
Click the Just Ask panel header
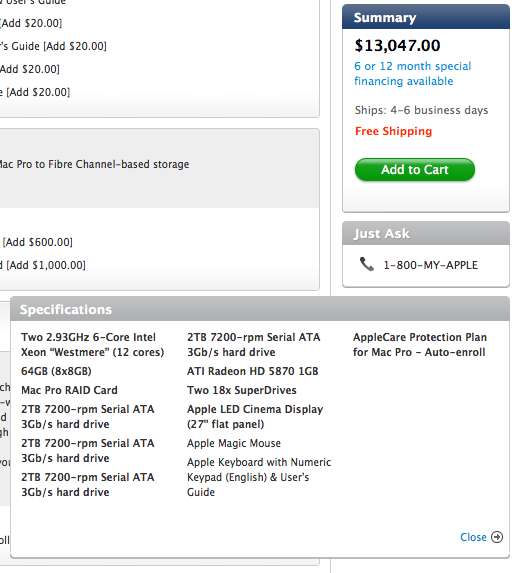[x=426, y=233]
